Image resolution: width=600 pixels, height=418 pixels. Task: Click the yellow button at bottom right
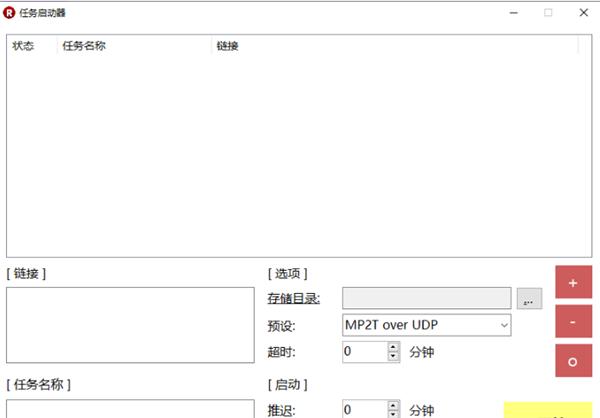point(548,410)
